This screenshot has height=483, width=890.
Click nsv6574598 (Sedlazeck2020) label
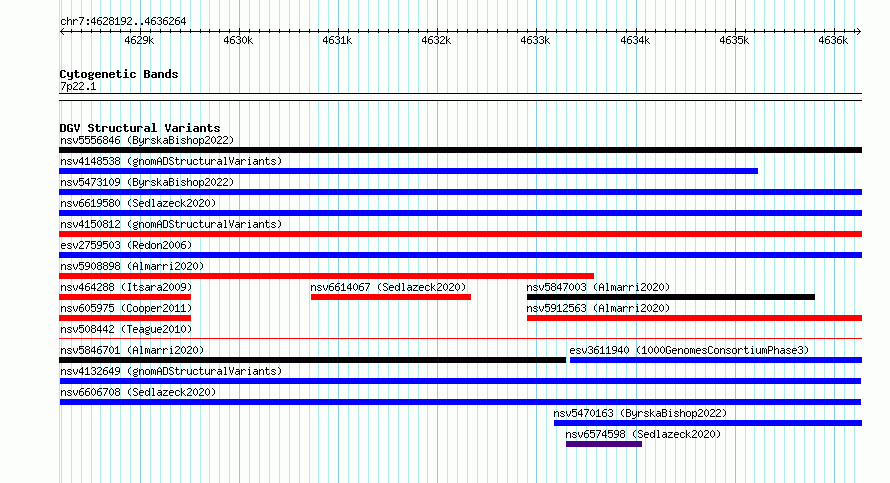643,434
